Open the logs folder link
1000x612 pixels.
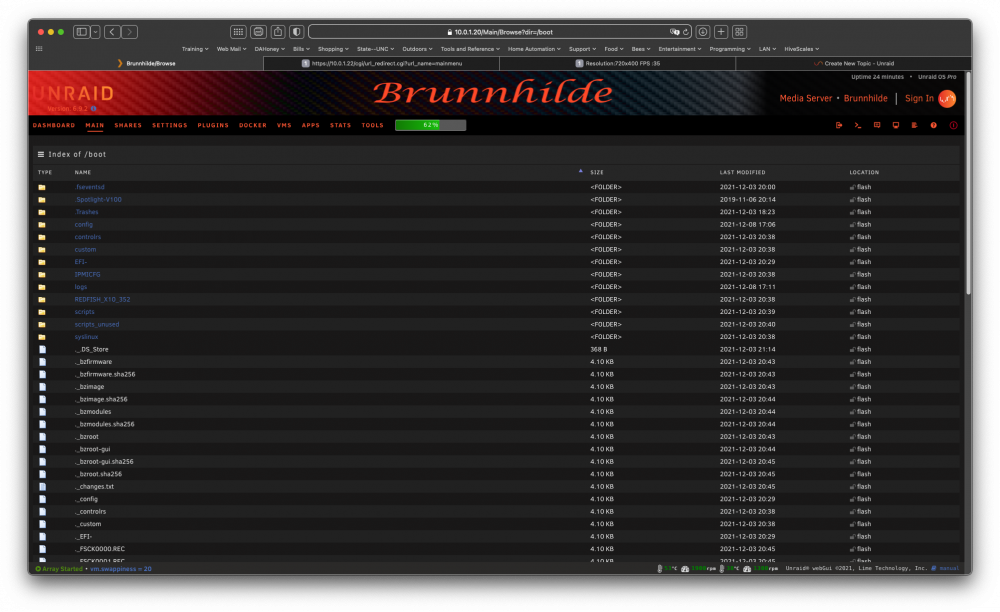[x=80, y=287]
